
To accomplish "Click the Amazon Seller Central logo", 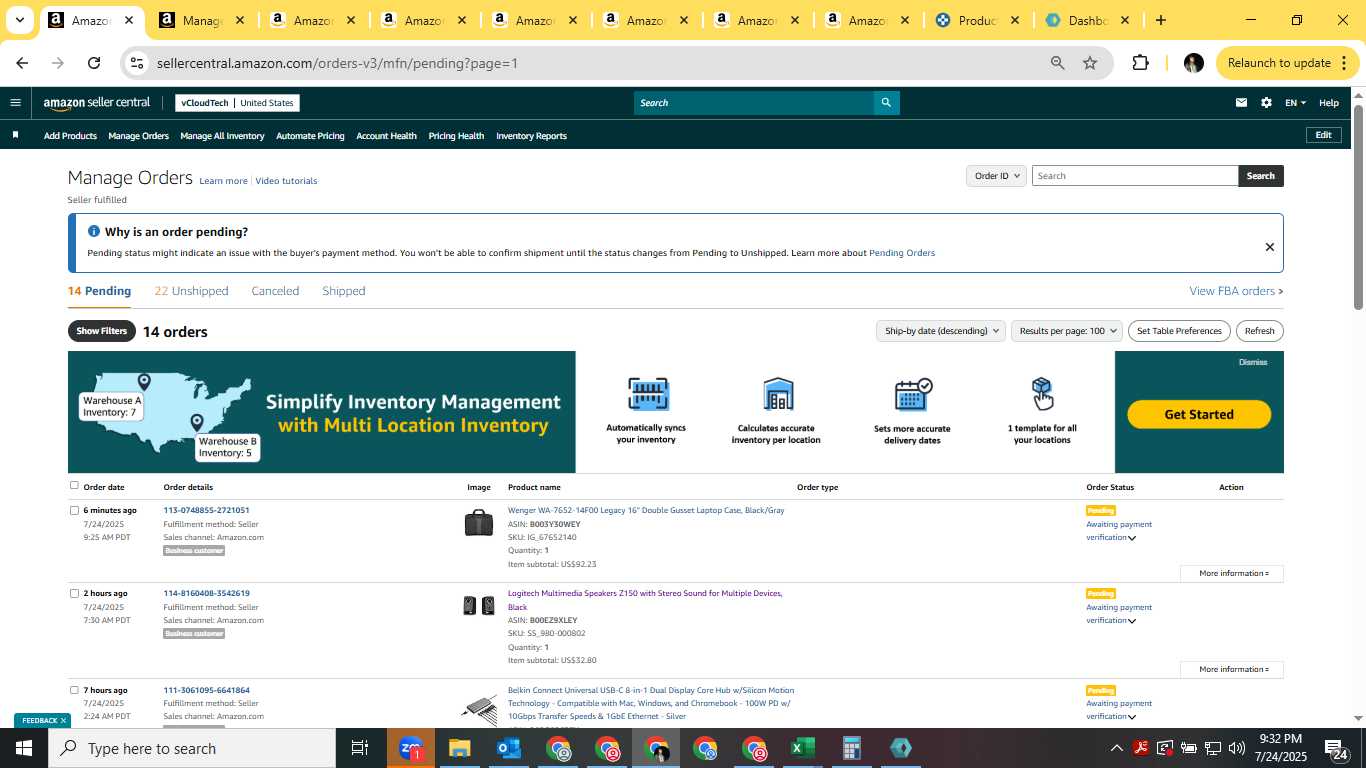I will [x=96, y=103].
